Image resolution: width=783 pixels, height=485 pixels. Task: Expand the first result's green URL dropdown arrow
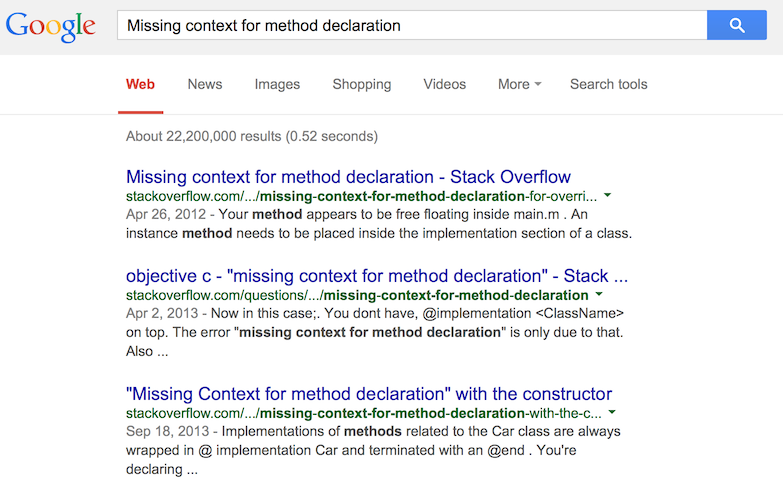[x=608, y=196]
